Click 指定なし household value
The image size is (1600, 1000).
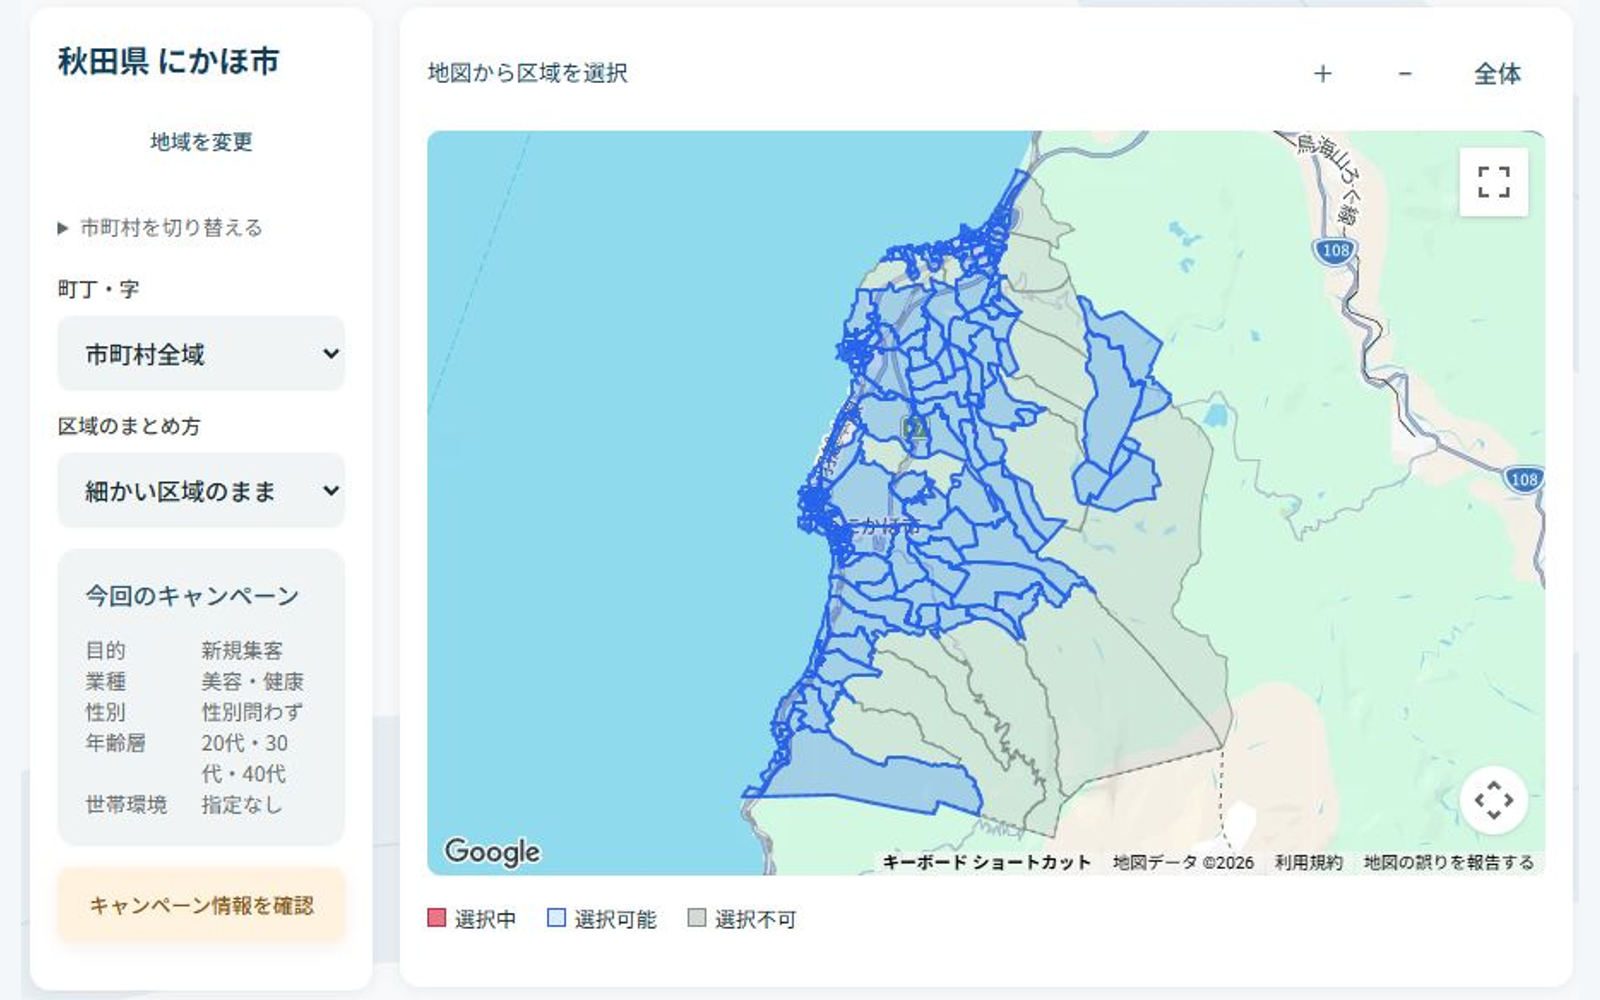coord(242,804)
